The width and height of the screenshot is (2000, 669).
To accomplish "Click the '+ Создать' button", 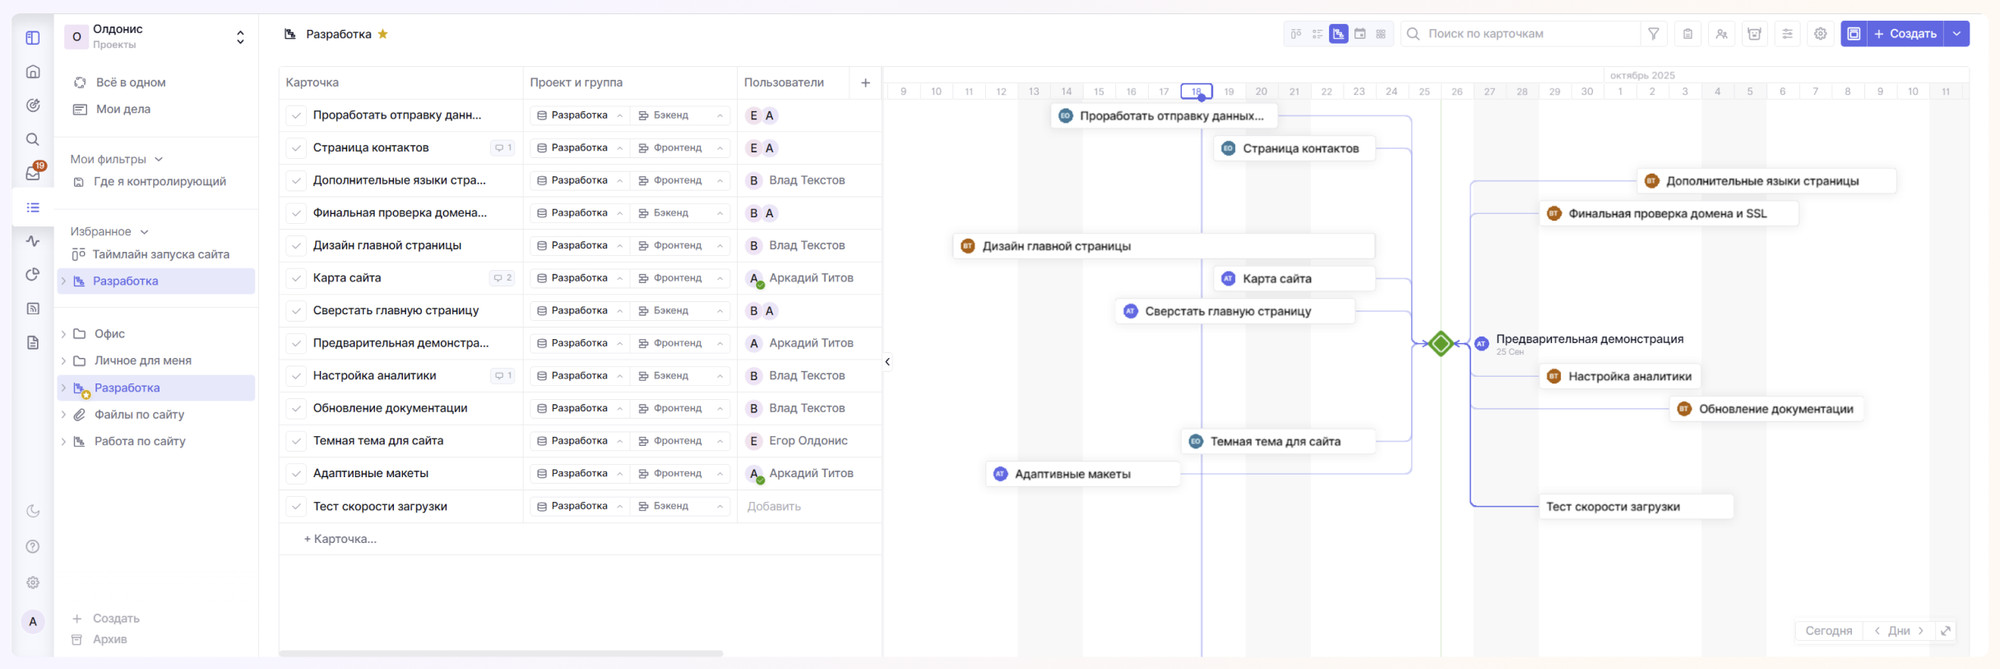I will (1905, 34).
